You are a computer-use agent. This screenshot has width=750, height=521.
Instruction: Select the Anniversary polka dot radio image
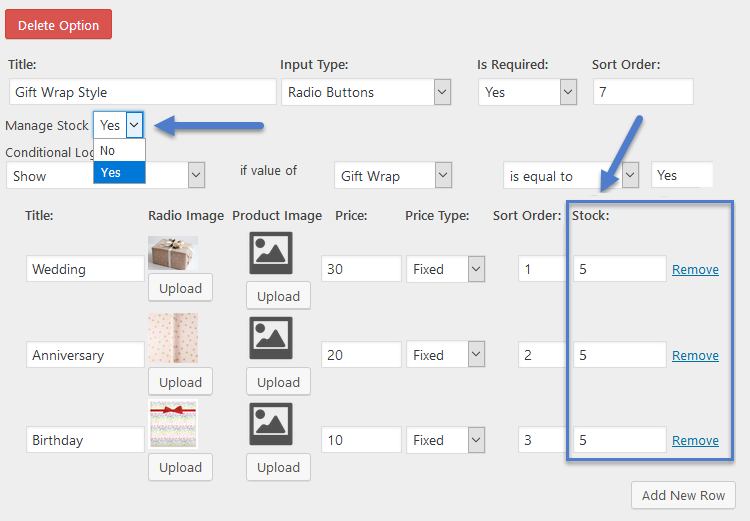[173, 338]
